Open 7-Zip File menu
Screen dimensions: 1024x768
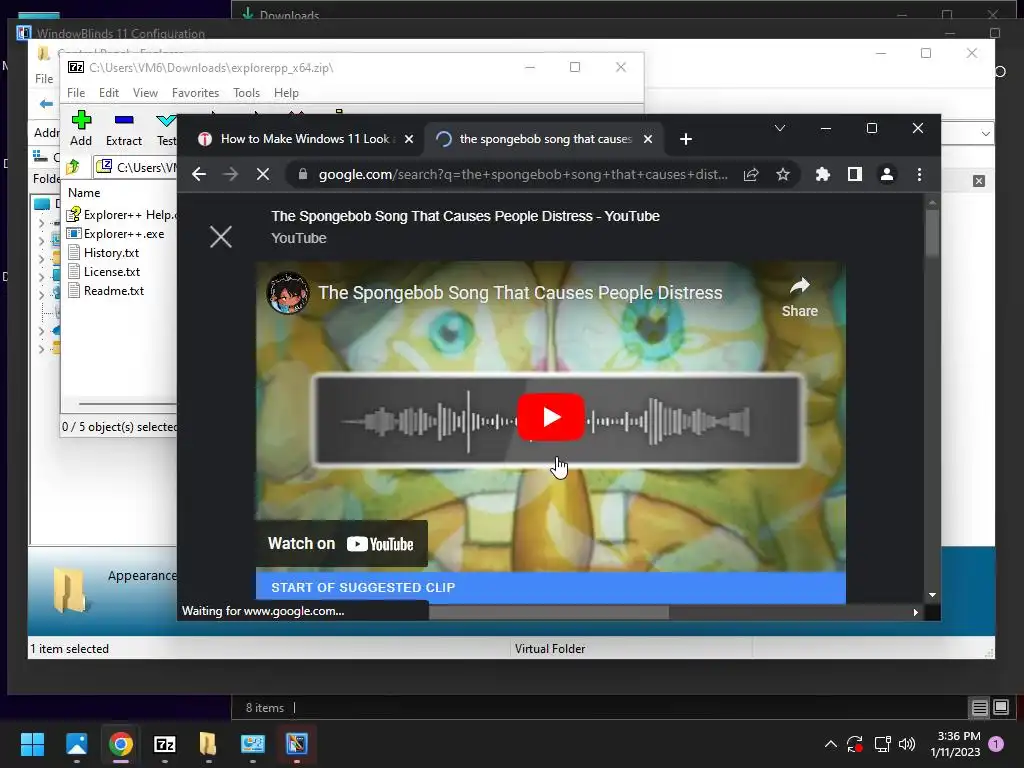pos(76,93)
